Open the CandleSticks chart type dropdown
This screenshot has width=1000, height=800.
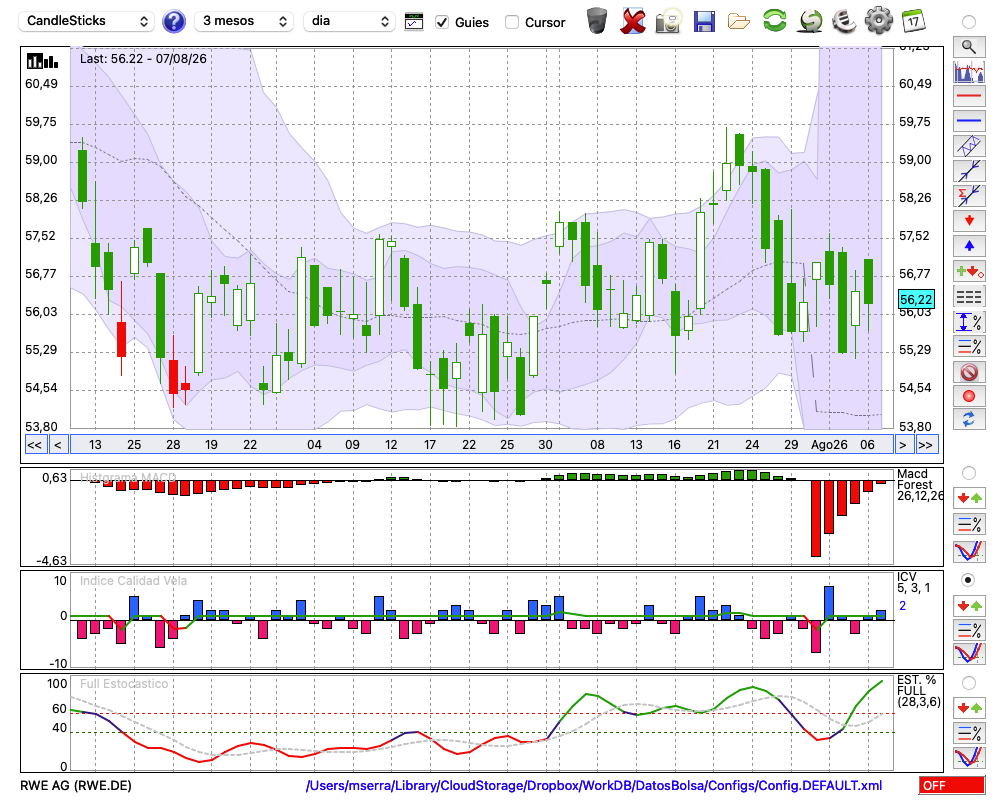[87, 21]
